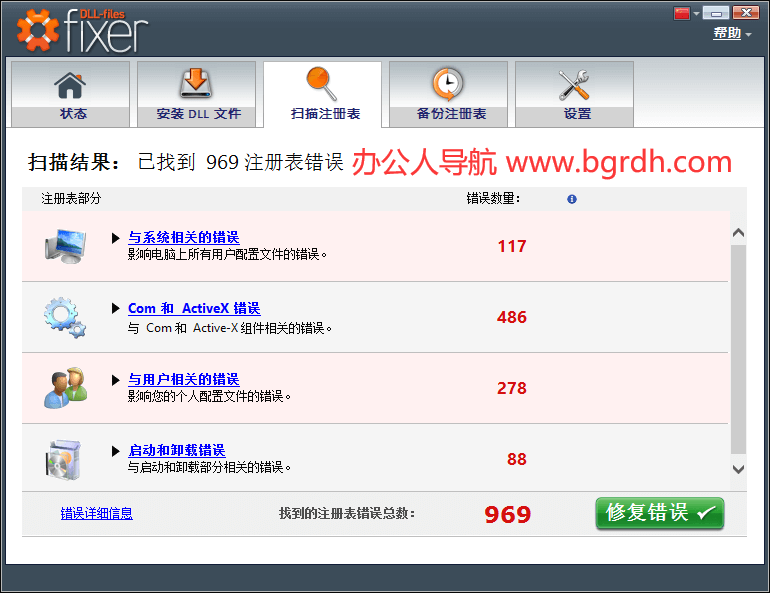Open the 错误详细信息 link
The image size is (770, 593).
97,513
